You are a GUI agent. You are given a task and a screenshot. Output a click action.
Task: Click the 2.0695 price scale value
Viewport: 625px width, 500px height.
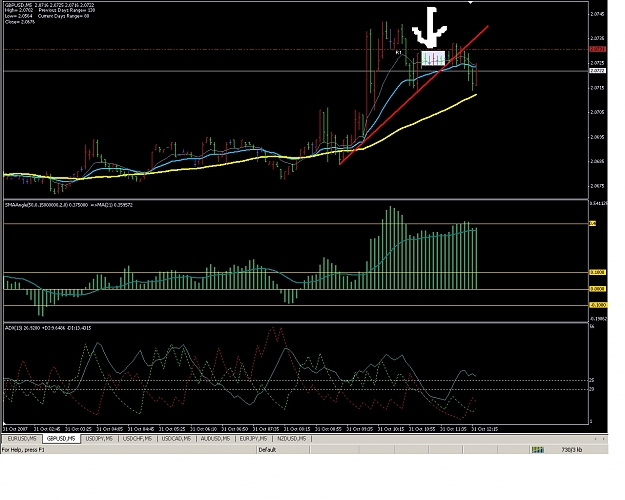[597, 137]
